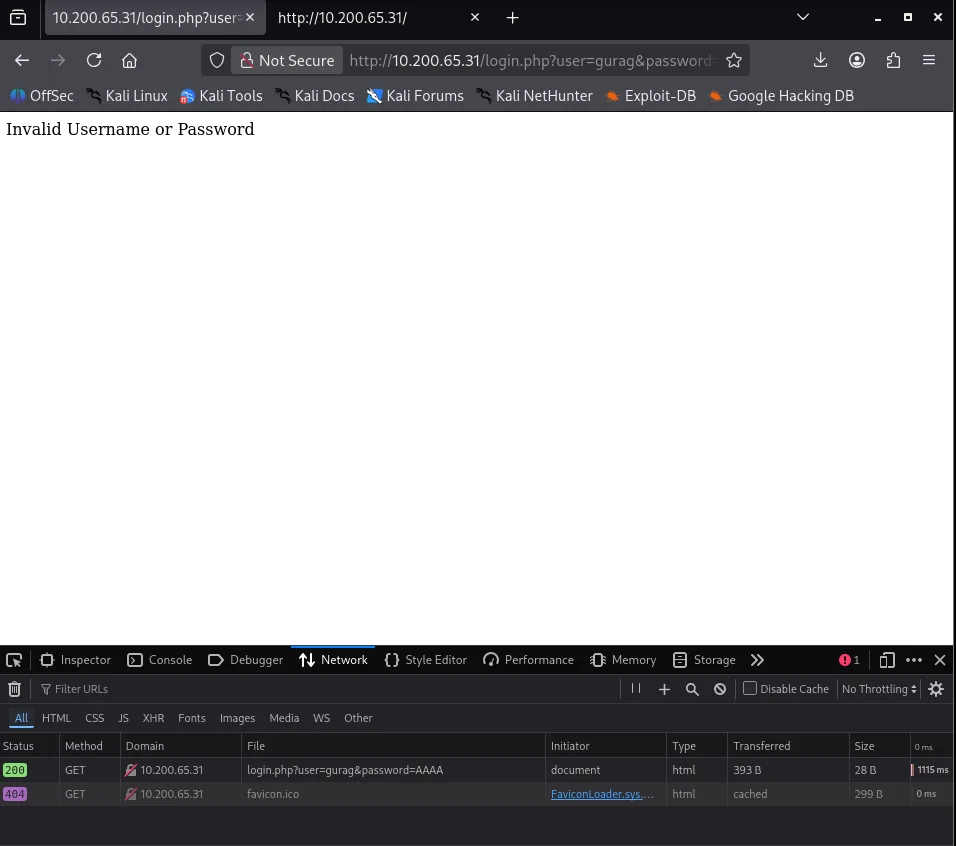Bookmark this page with the star icon
The width and height of the screenshot is (956, 846).
pyautogui.click(x=734, y=60)
